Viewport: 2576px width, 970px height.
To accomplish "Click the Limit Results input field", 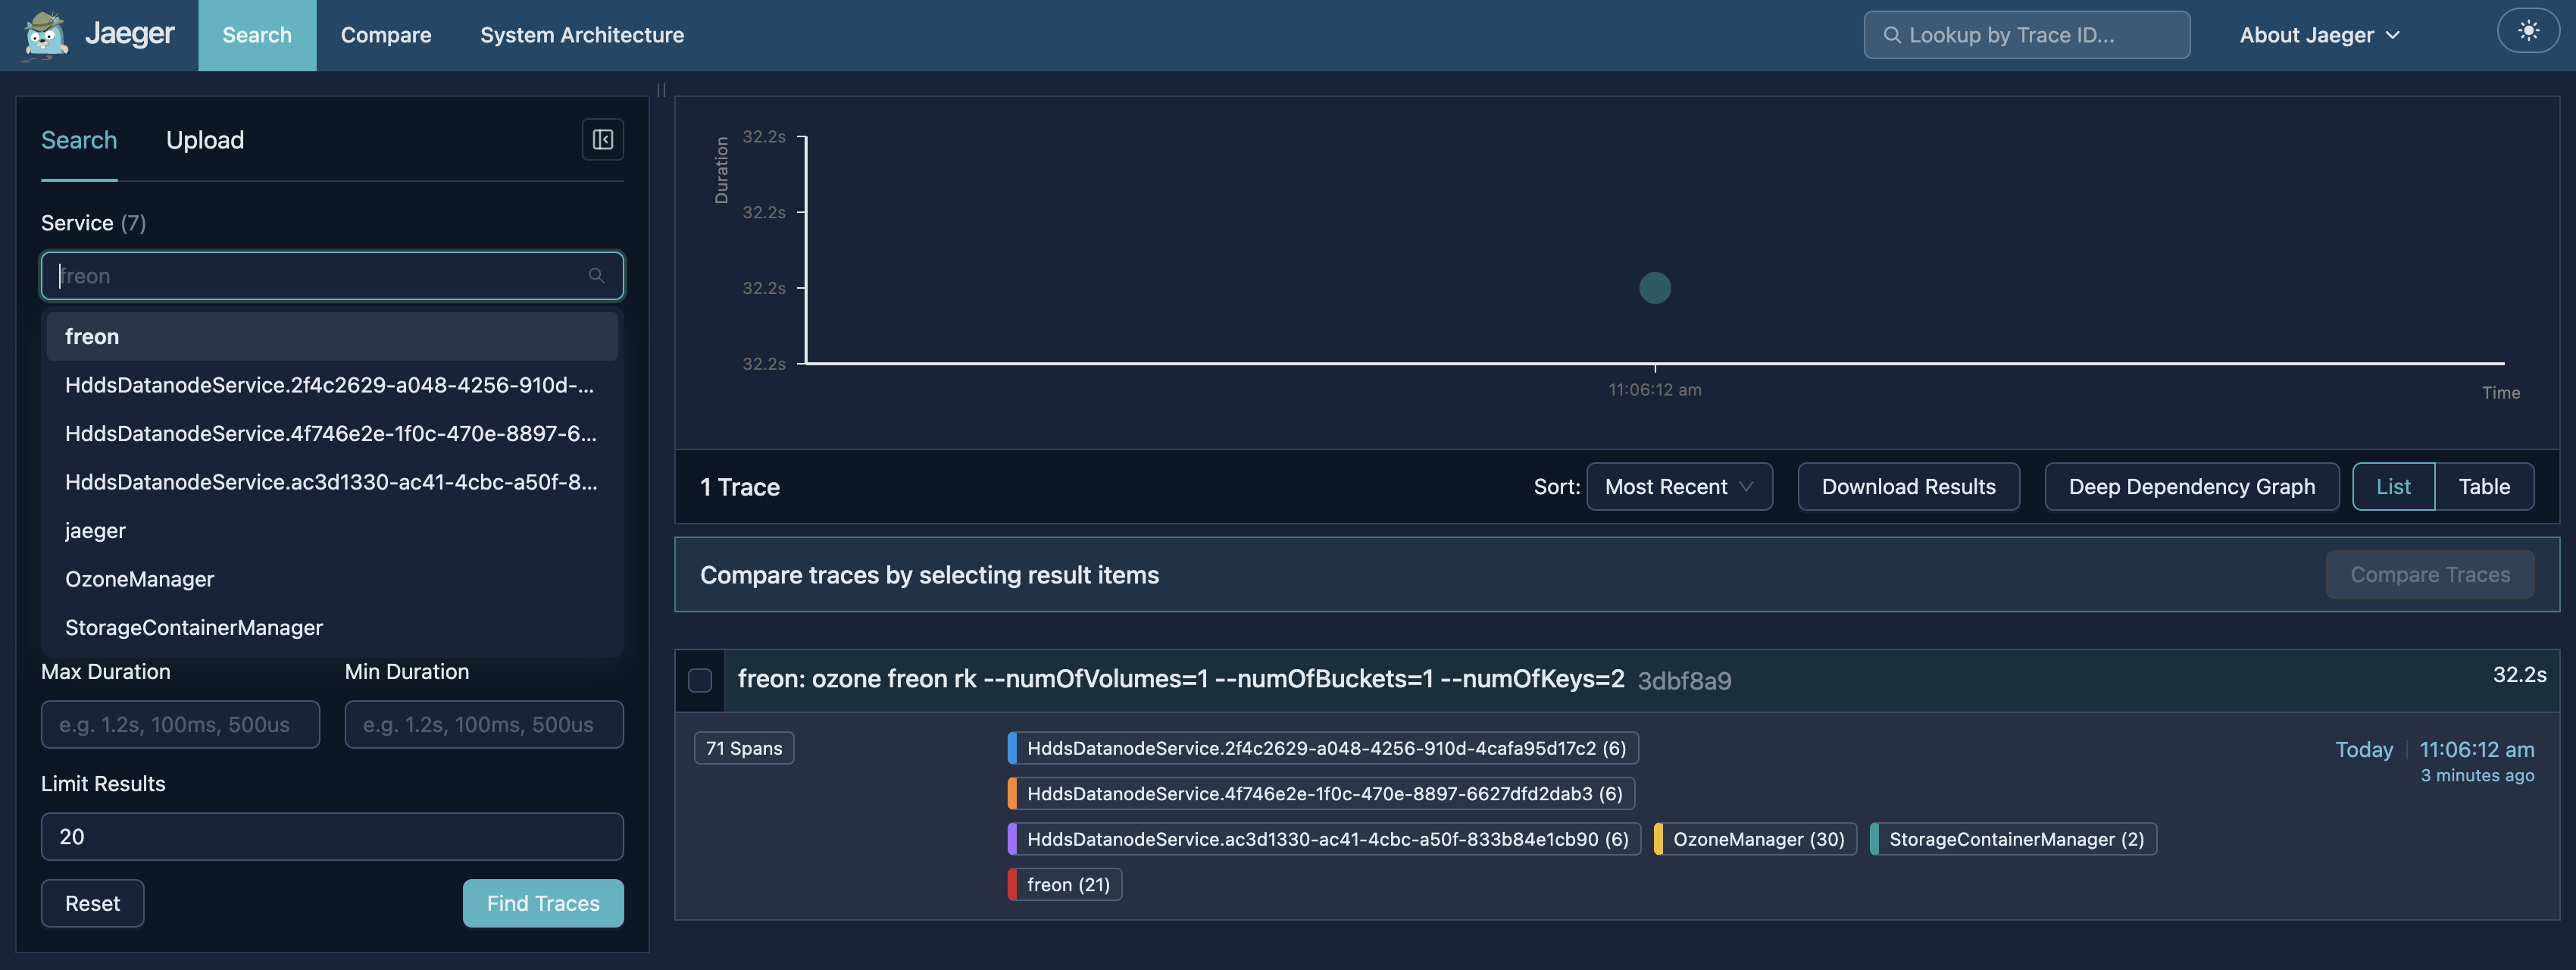I will tap(332, 837).
